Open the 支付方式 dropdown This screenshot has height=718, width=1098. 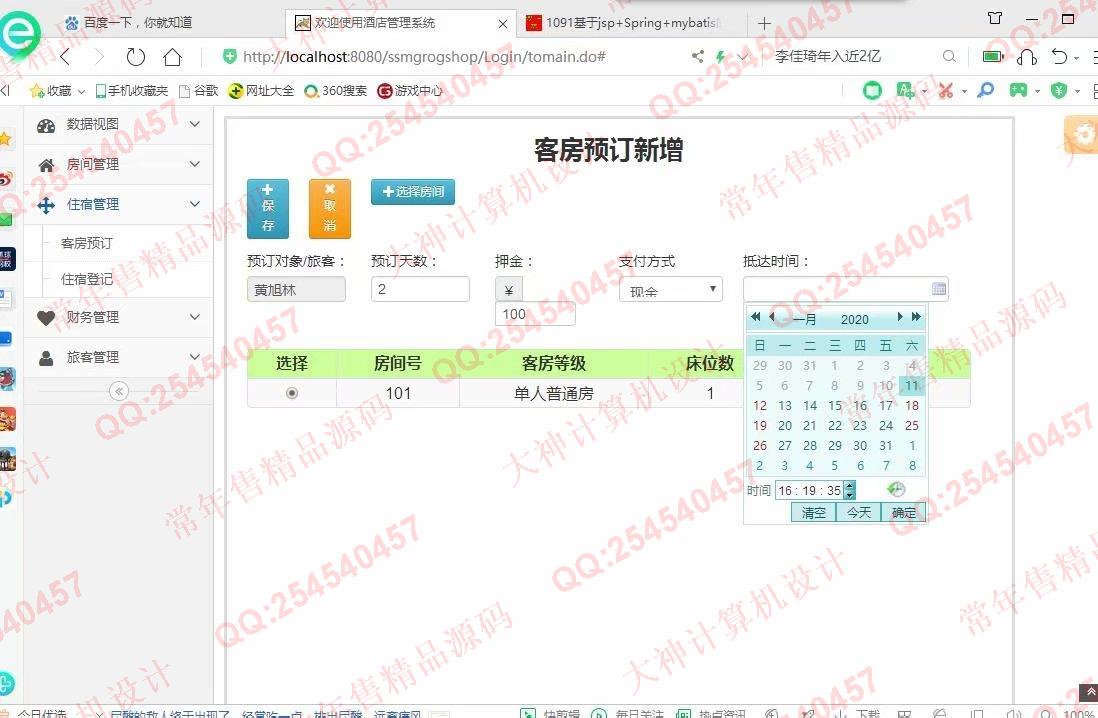point(671,289)
